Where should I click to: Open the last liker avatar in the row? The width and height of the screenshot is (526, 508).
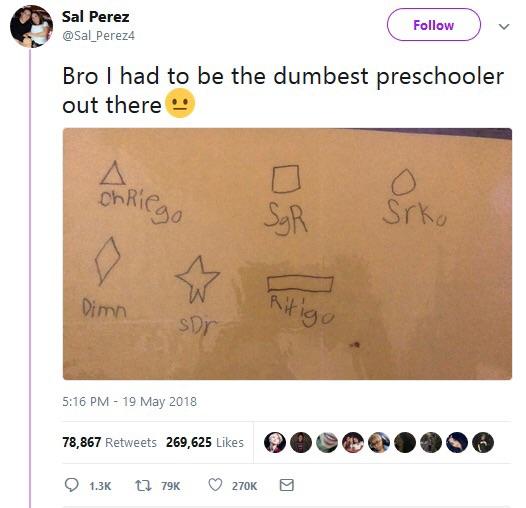[483, 442]
